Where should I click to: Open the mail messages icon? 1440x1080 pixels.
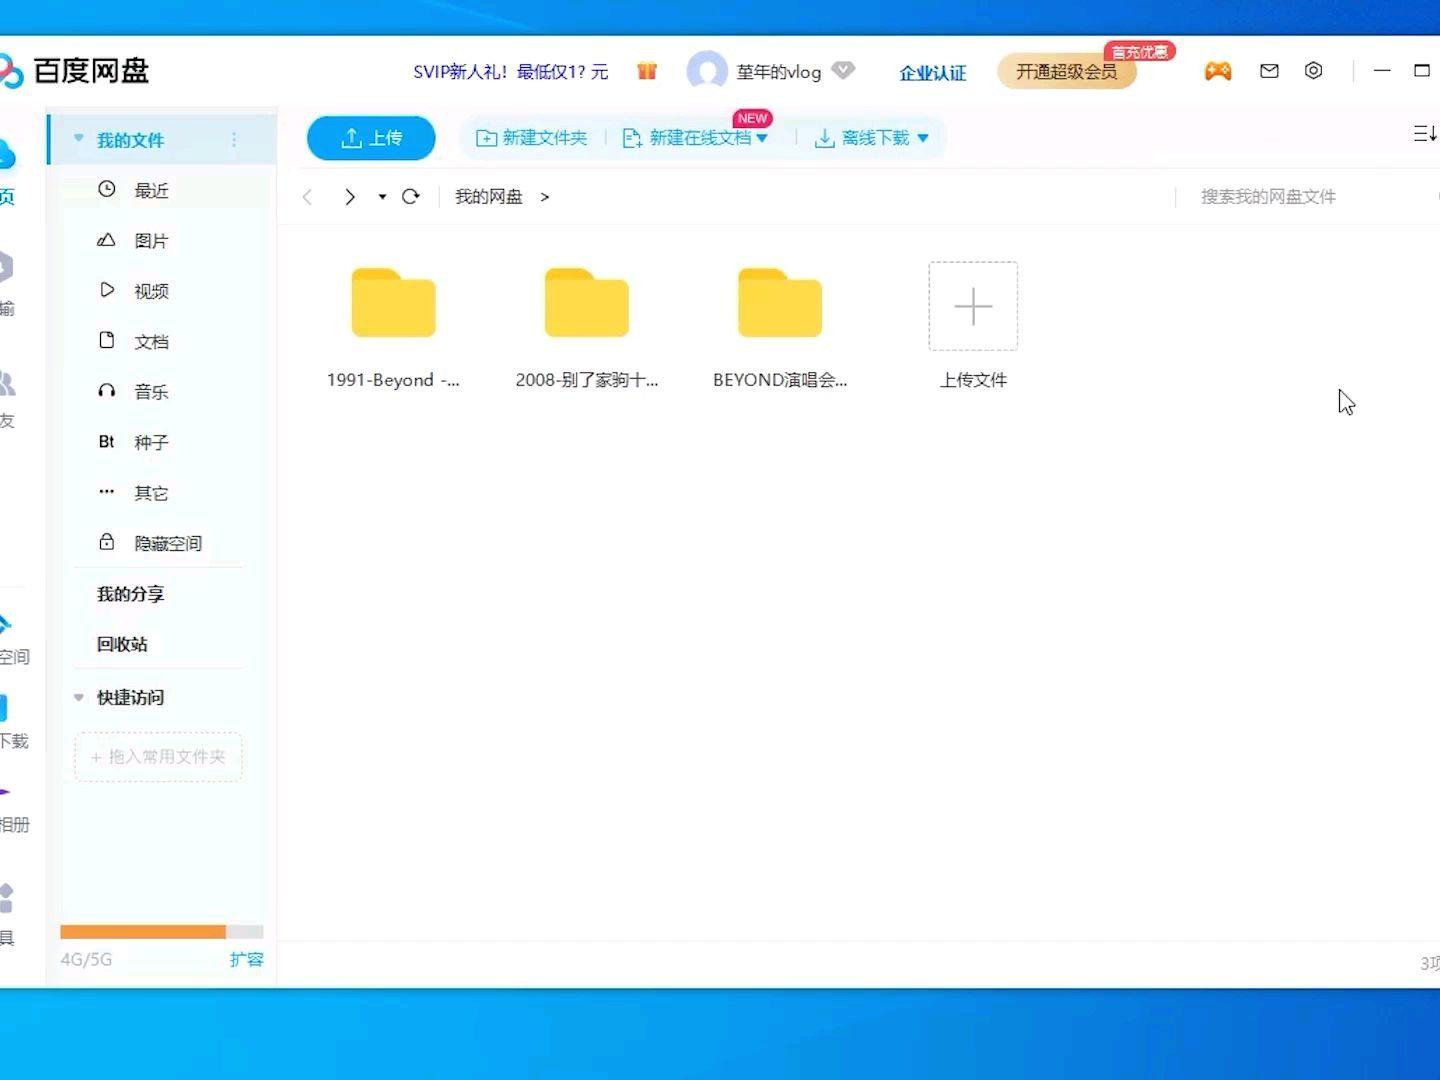[1269, 71]
